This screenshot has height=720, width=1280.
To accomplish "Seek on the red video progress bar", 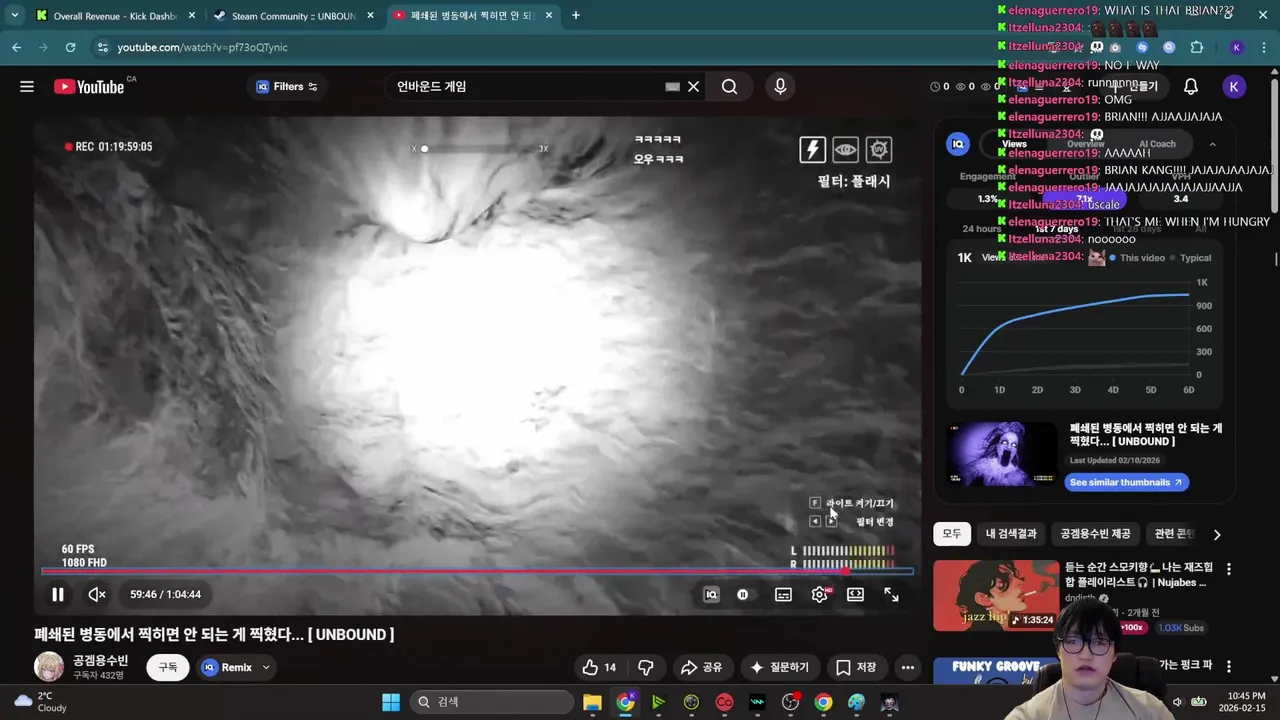I will 477,571.
